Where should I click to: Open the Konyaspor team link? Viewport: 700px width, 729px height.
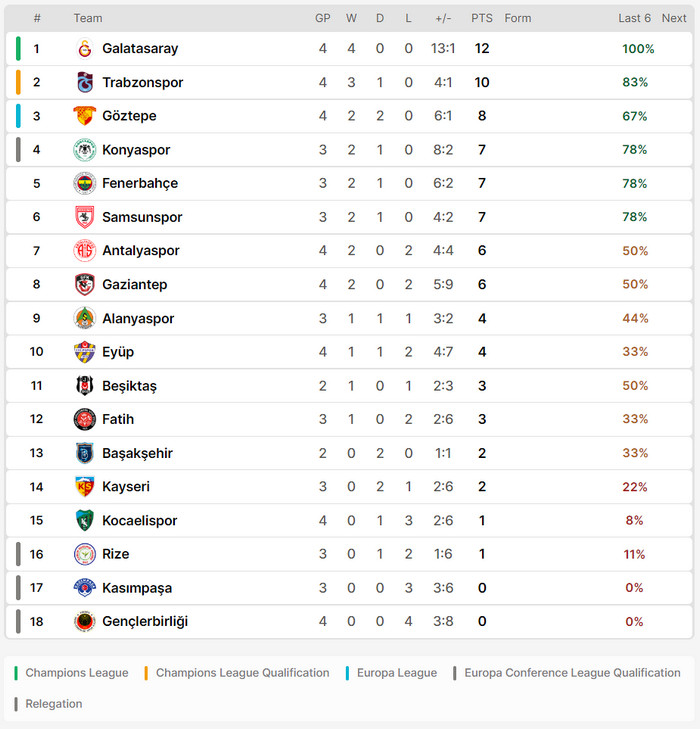[136, 150]
